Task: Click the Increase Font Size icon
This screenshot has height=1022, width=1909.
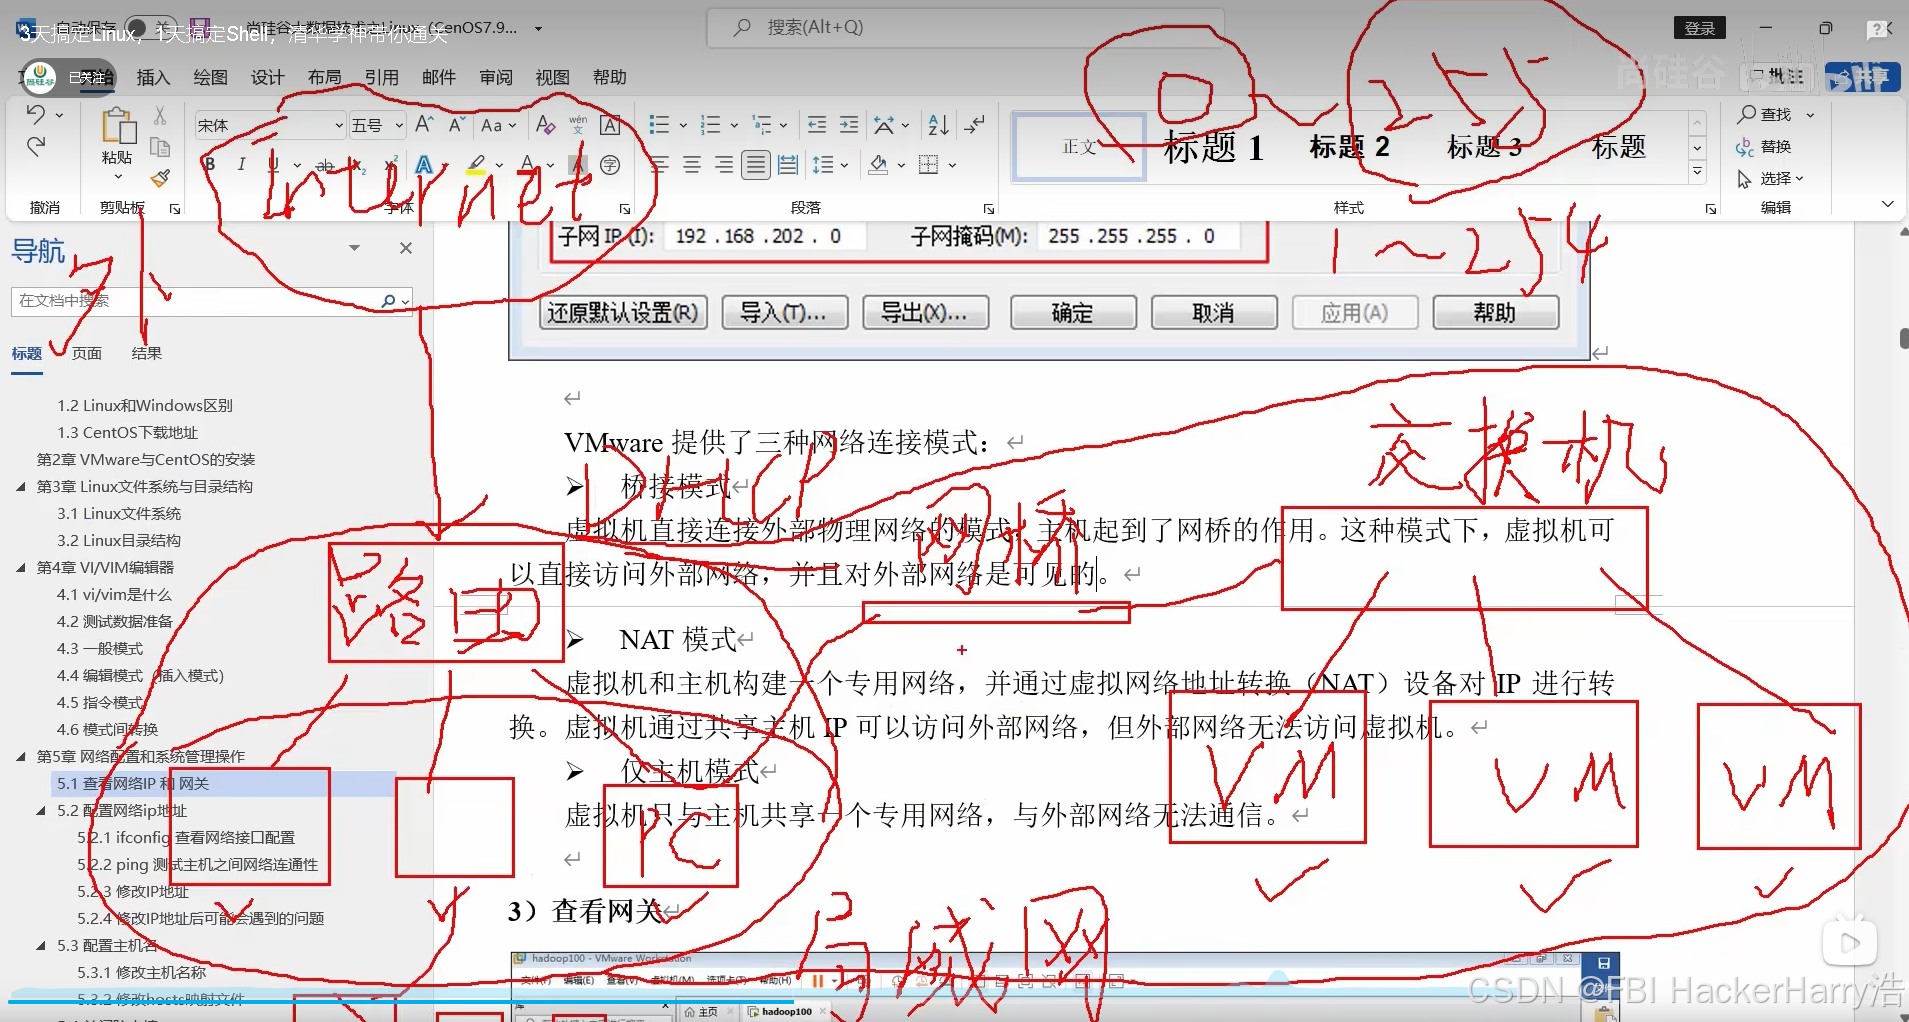Action: [424, 125]
